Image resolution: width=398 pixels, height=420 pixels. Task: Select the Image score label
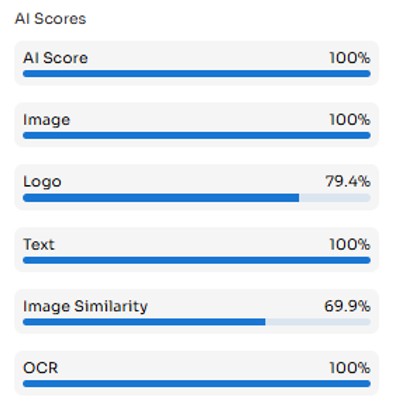pos(47,120)
